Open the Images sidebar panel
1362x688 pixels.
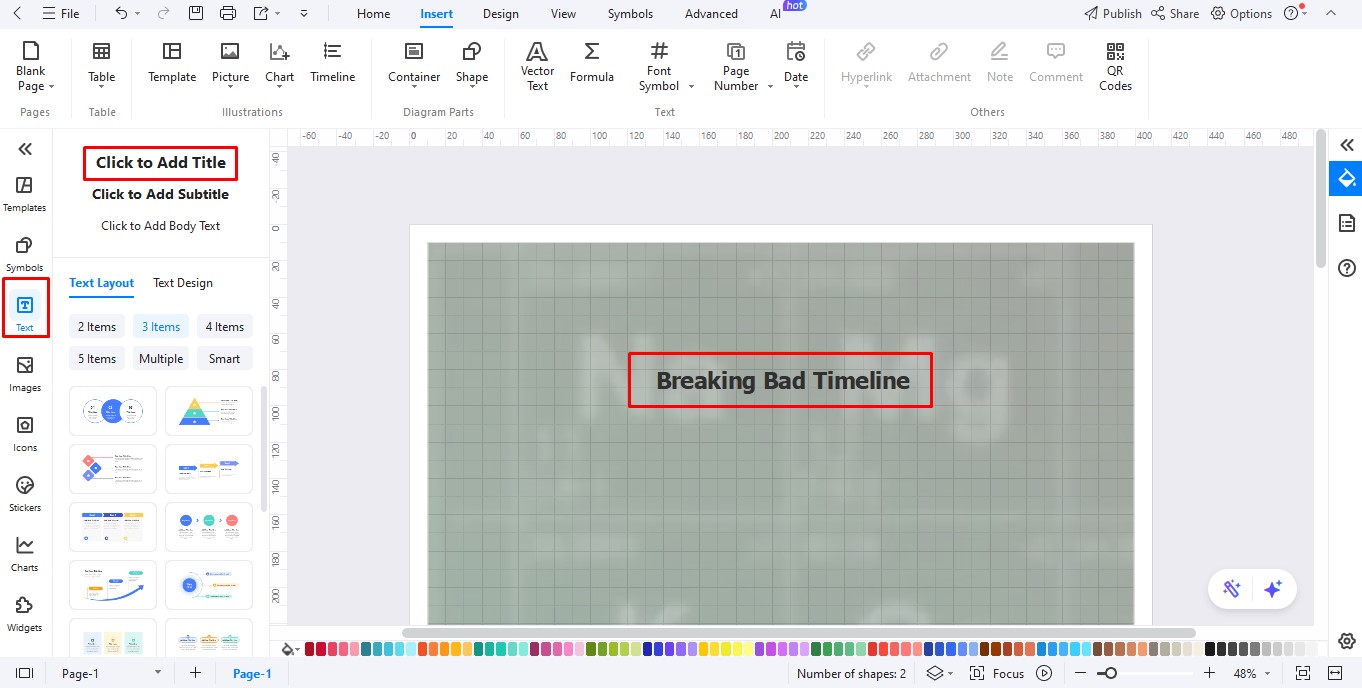pyautogui.click(x=25, y=374)
